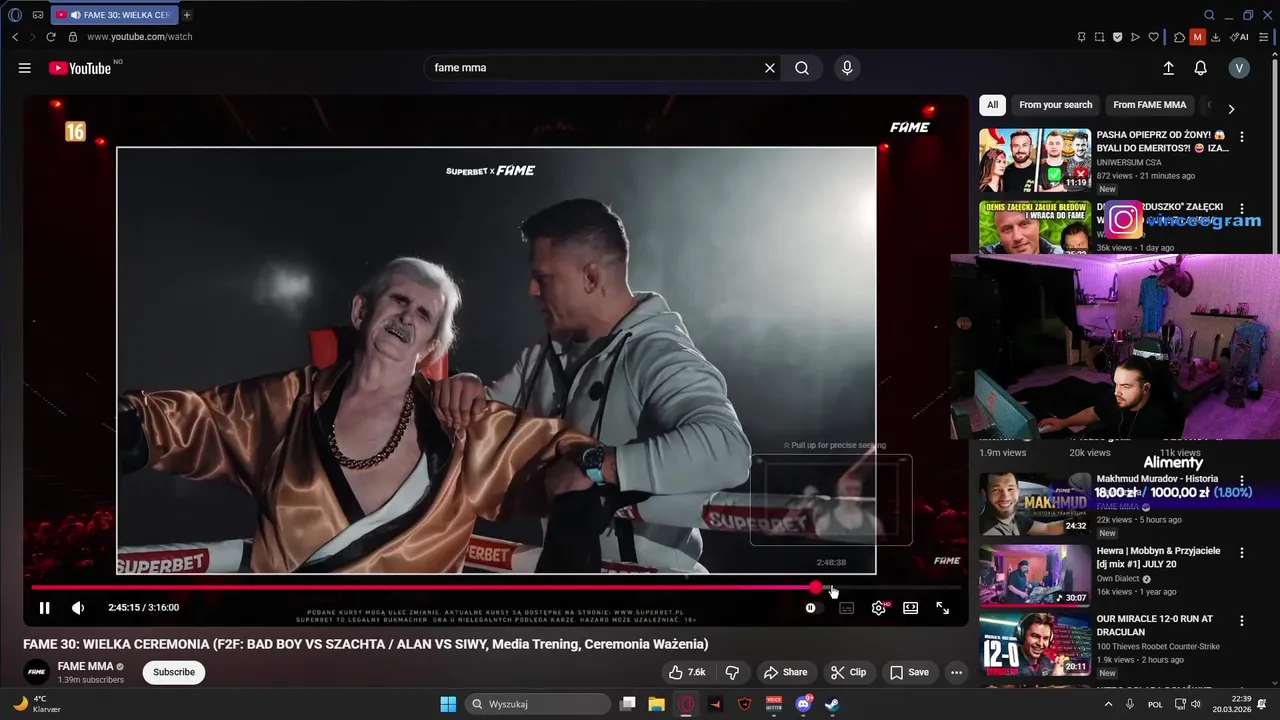The width and height of the screenshot is (1280, 720).
Task: Click the Wyszukaj taskbar search box
Action: [539, 704]
